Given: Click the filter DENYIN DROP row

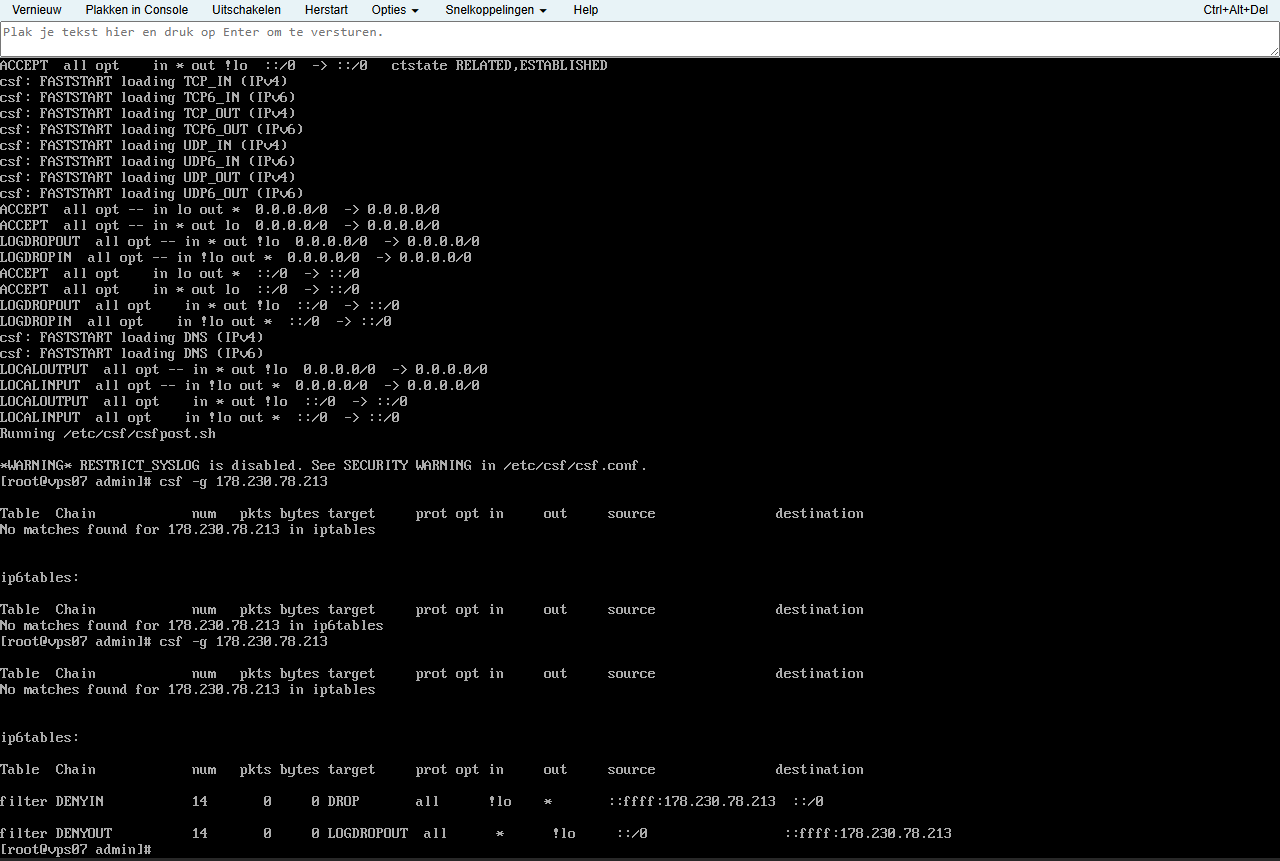Looking at the screenshot, I should pyautogui.click(x=411, y=801).
